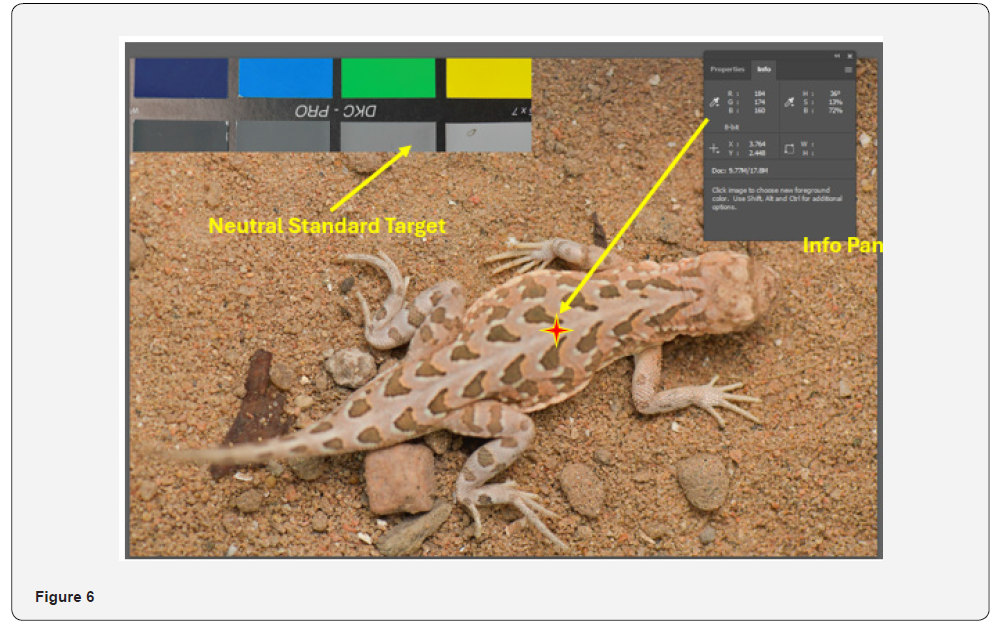The height and width of the screenshot is (631, 999).
Task: Click the eyedropper icon beside HSB readout
Action: [x=789, y=102]
